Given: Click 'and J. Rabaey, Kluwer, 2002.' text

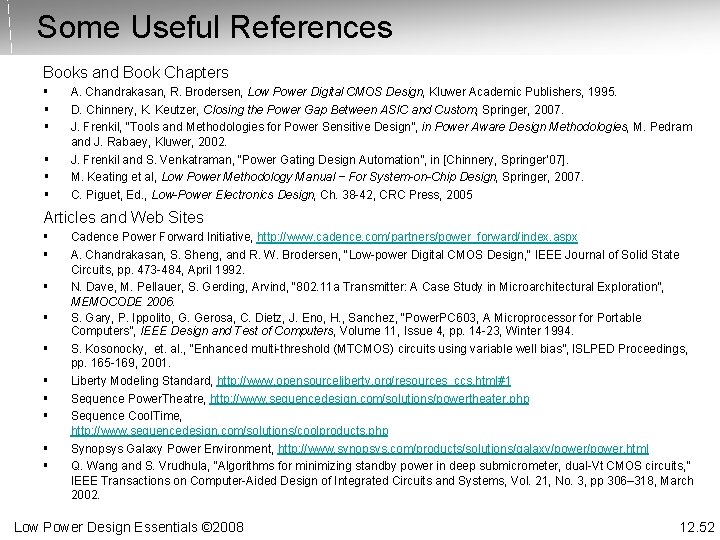Looking at the screenshot, I should coord(149,141).
